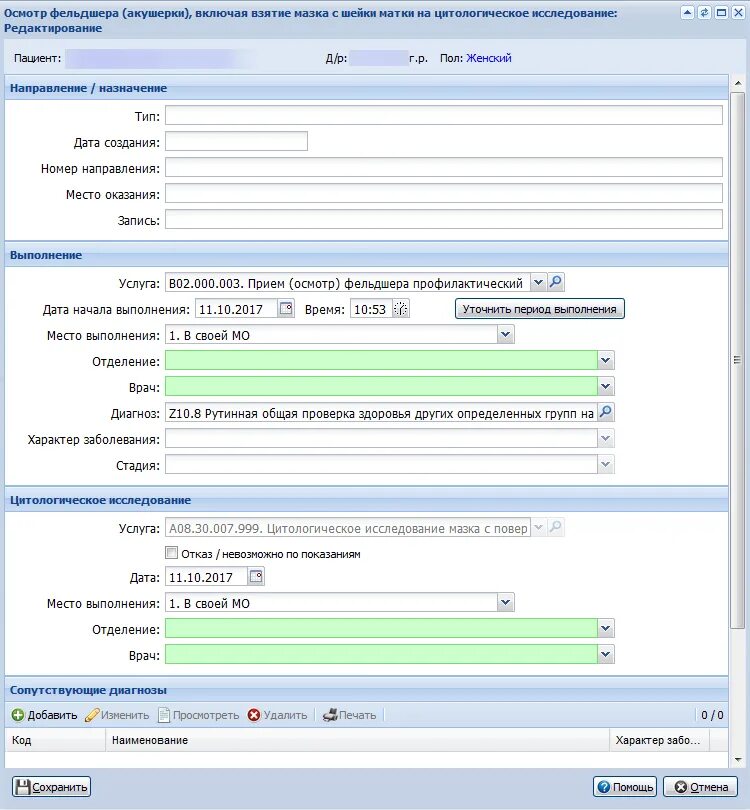Click the Диагноз field with Z10.8
The image size is (750, 810).
click(381, 412)
